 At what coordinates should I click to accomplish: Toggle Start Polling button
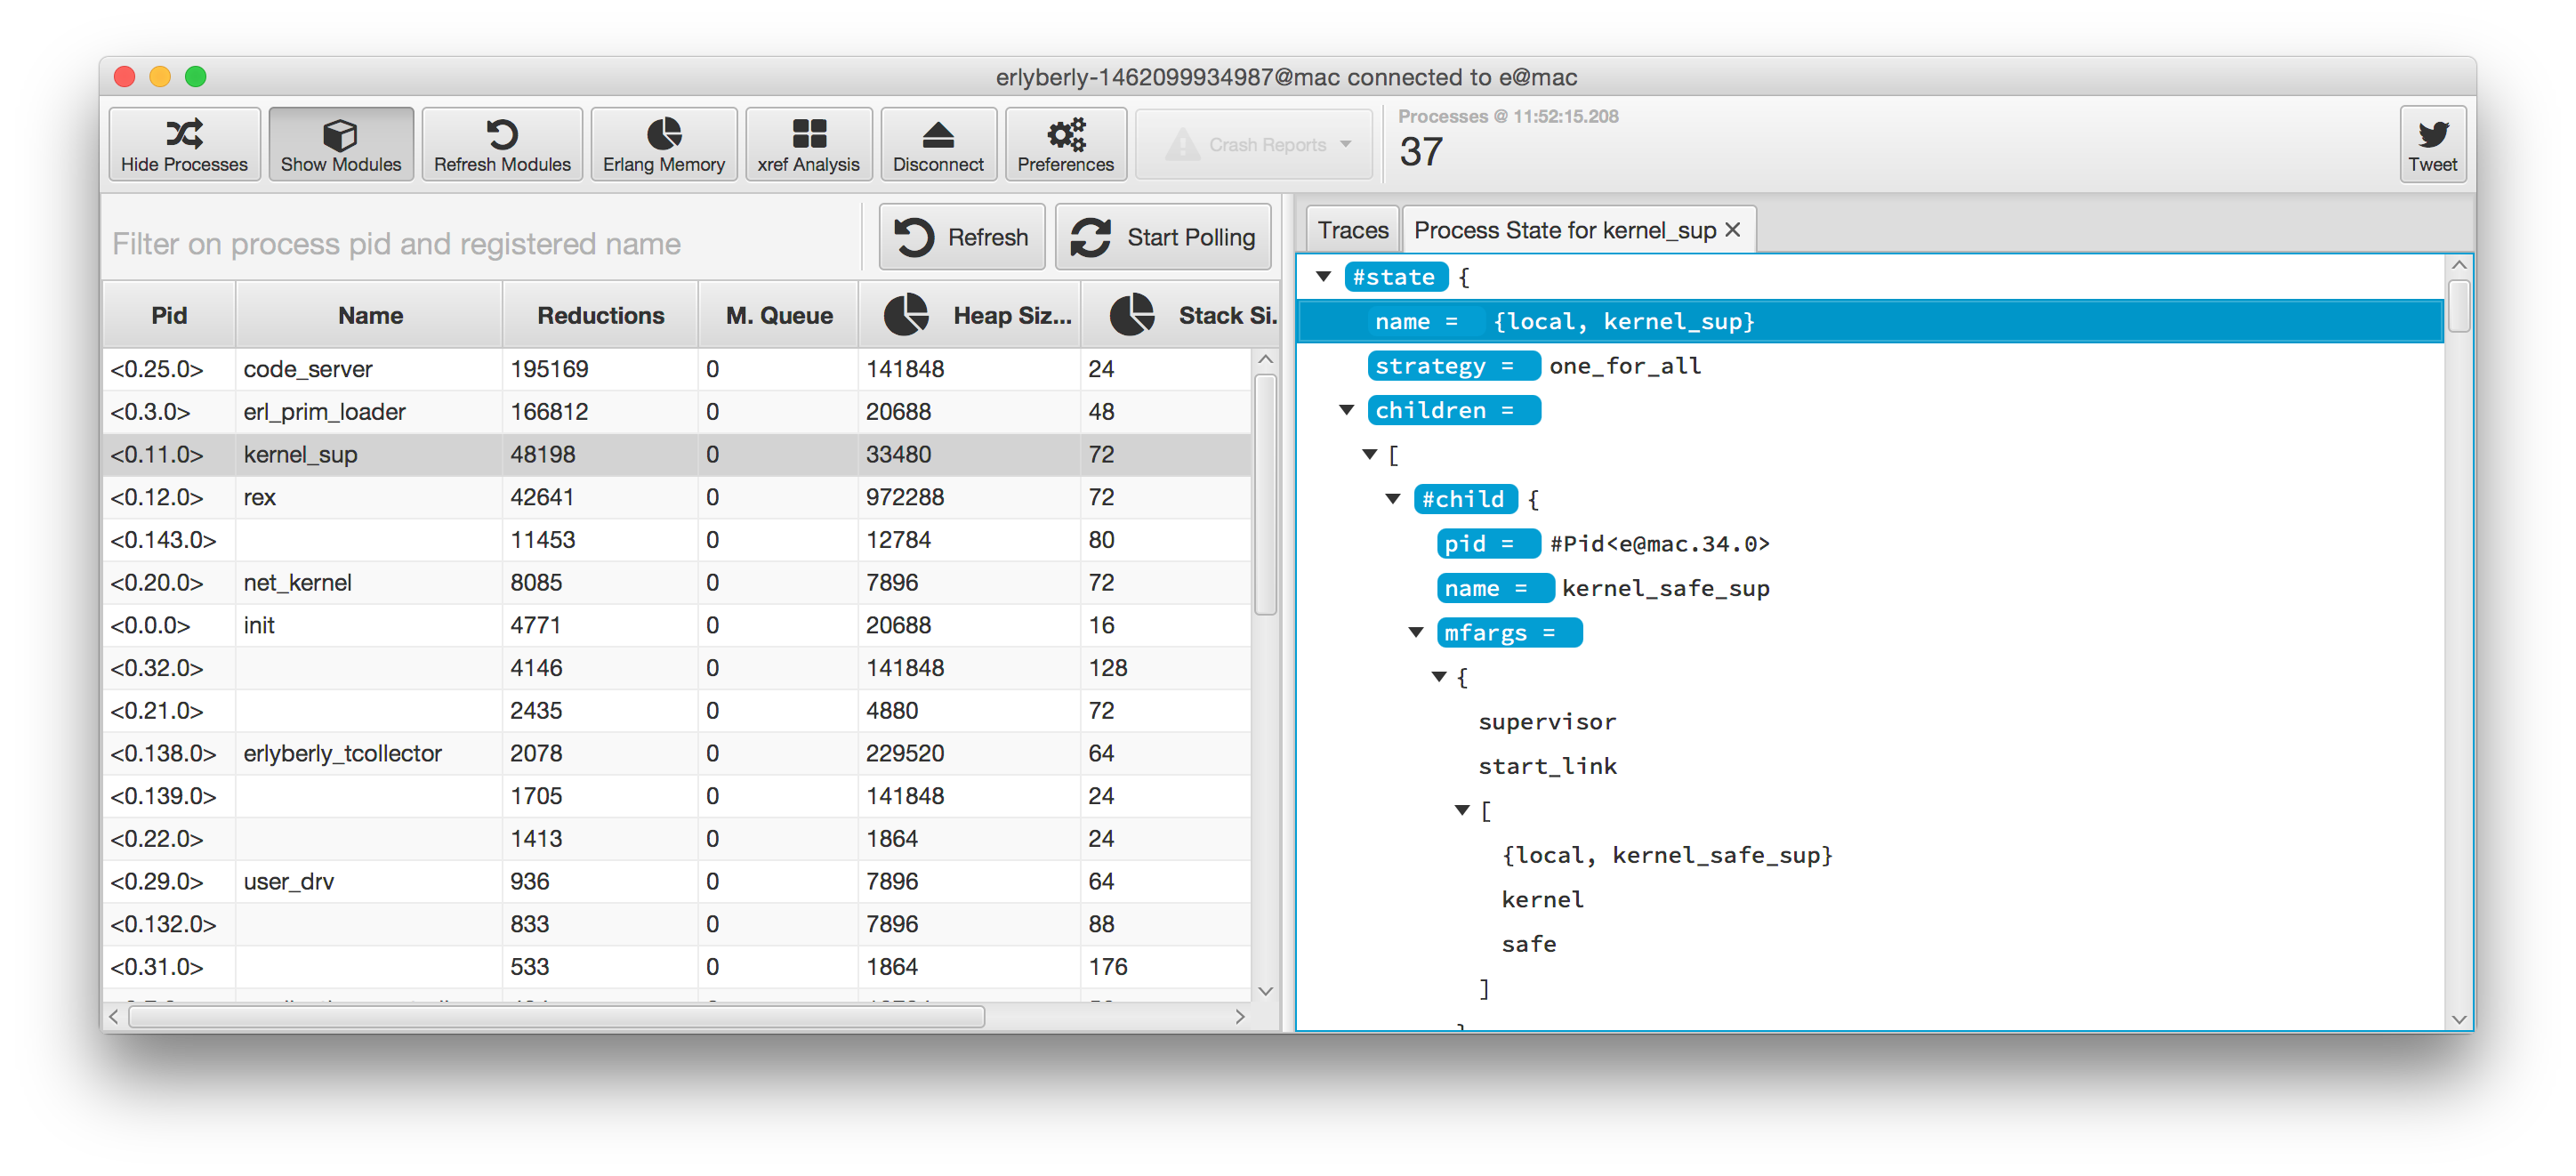(x=1163, y=237)
